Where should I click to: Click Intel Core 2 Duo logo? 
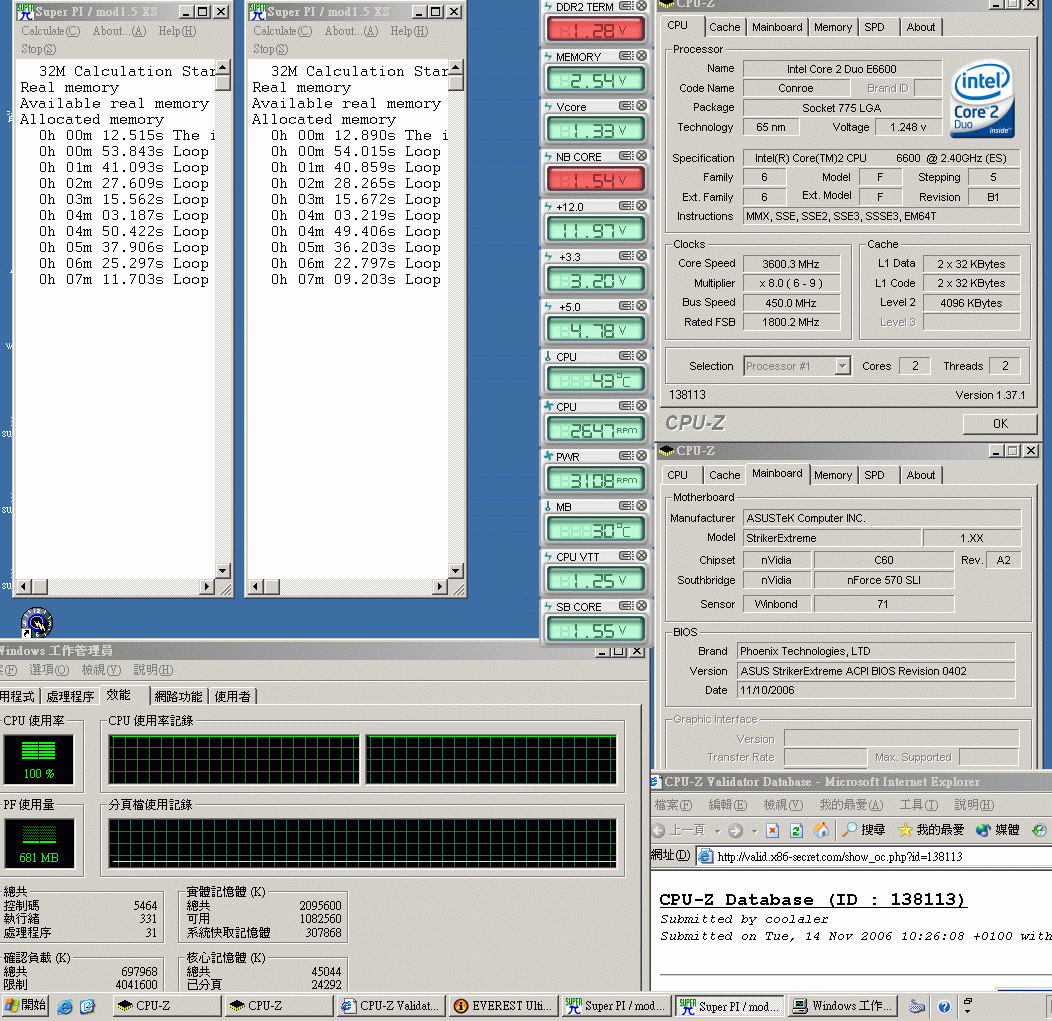(983, 99)
